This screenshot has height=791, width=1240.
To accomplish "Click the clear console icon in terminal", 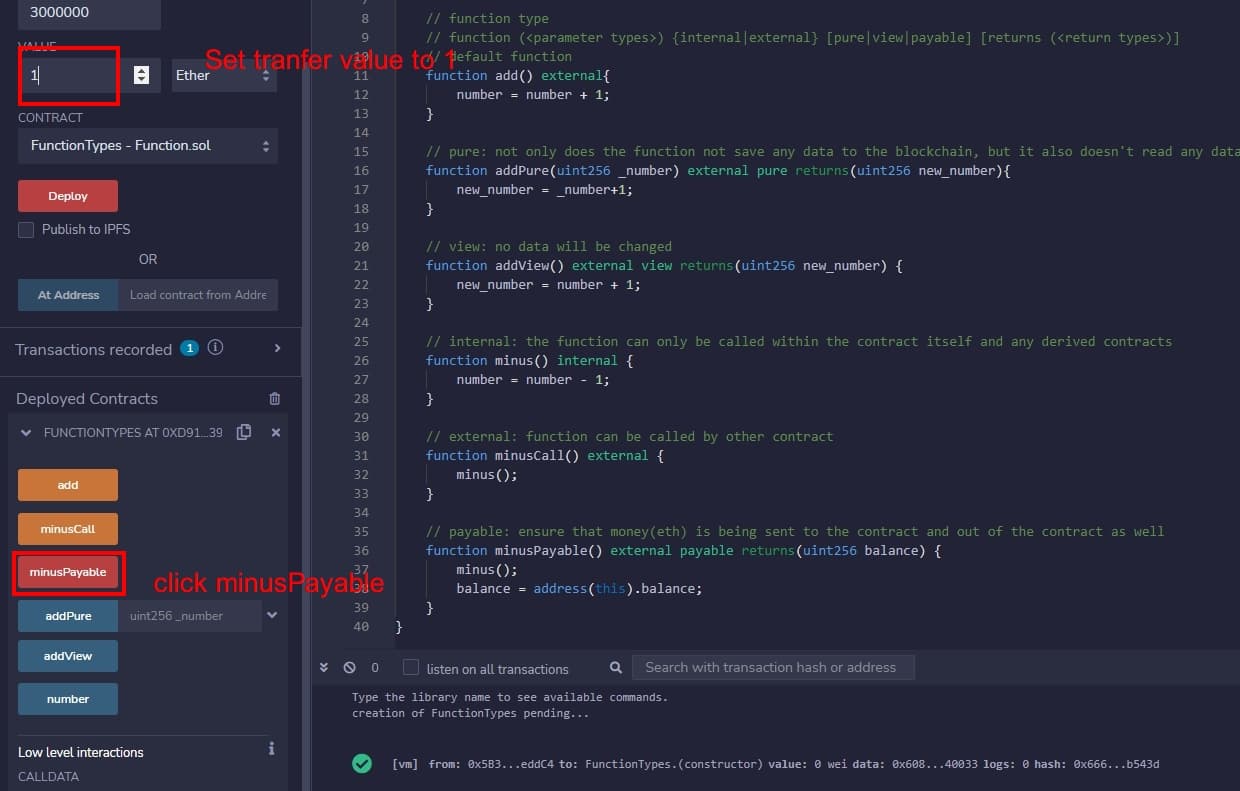I will tap(349, 667).
